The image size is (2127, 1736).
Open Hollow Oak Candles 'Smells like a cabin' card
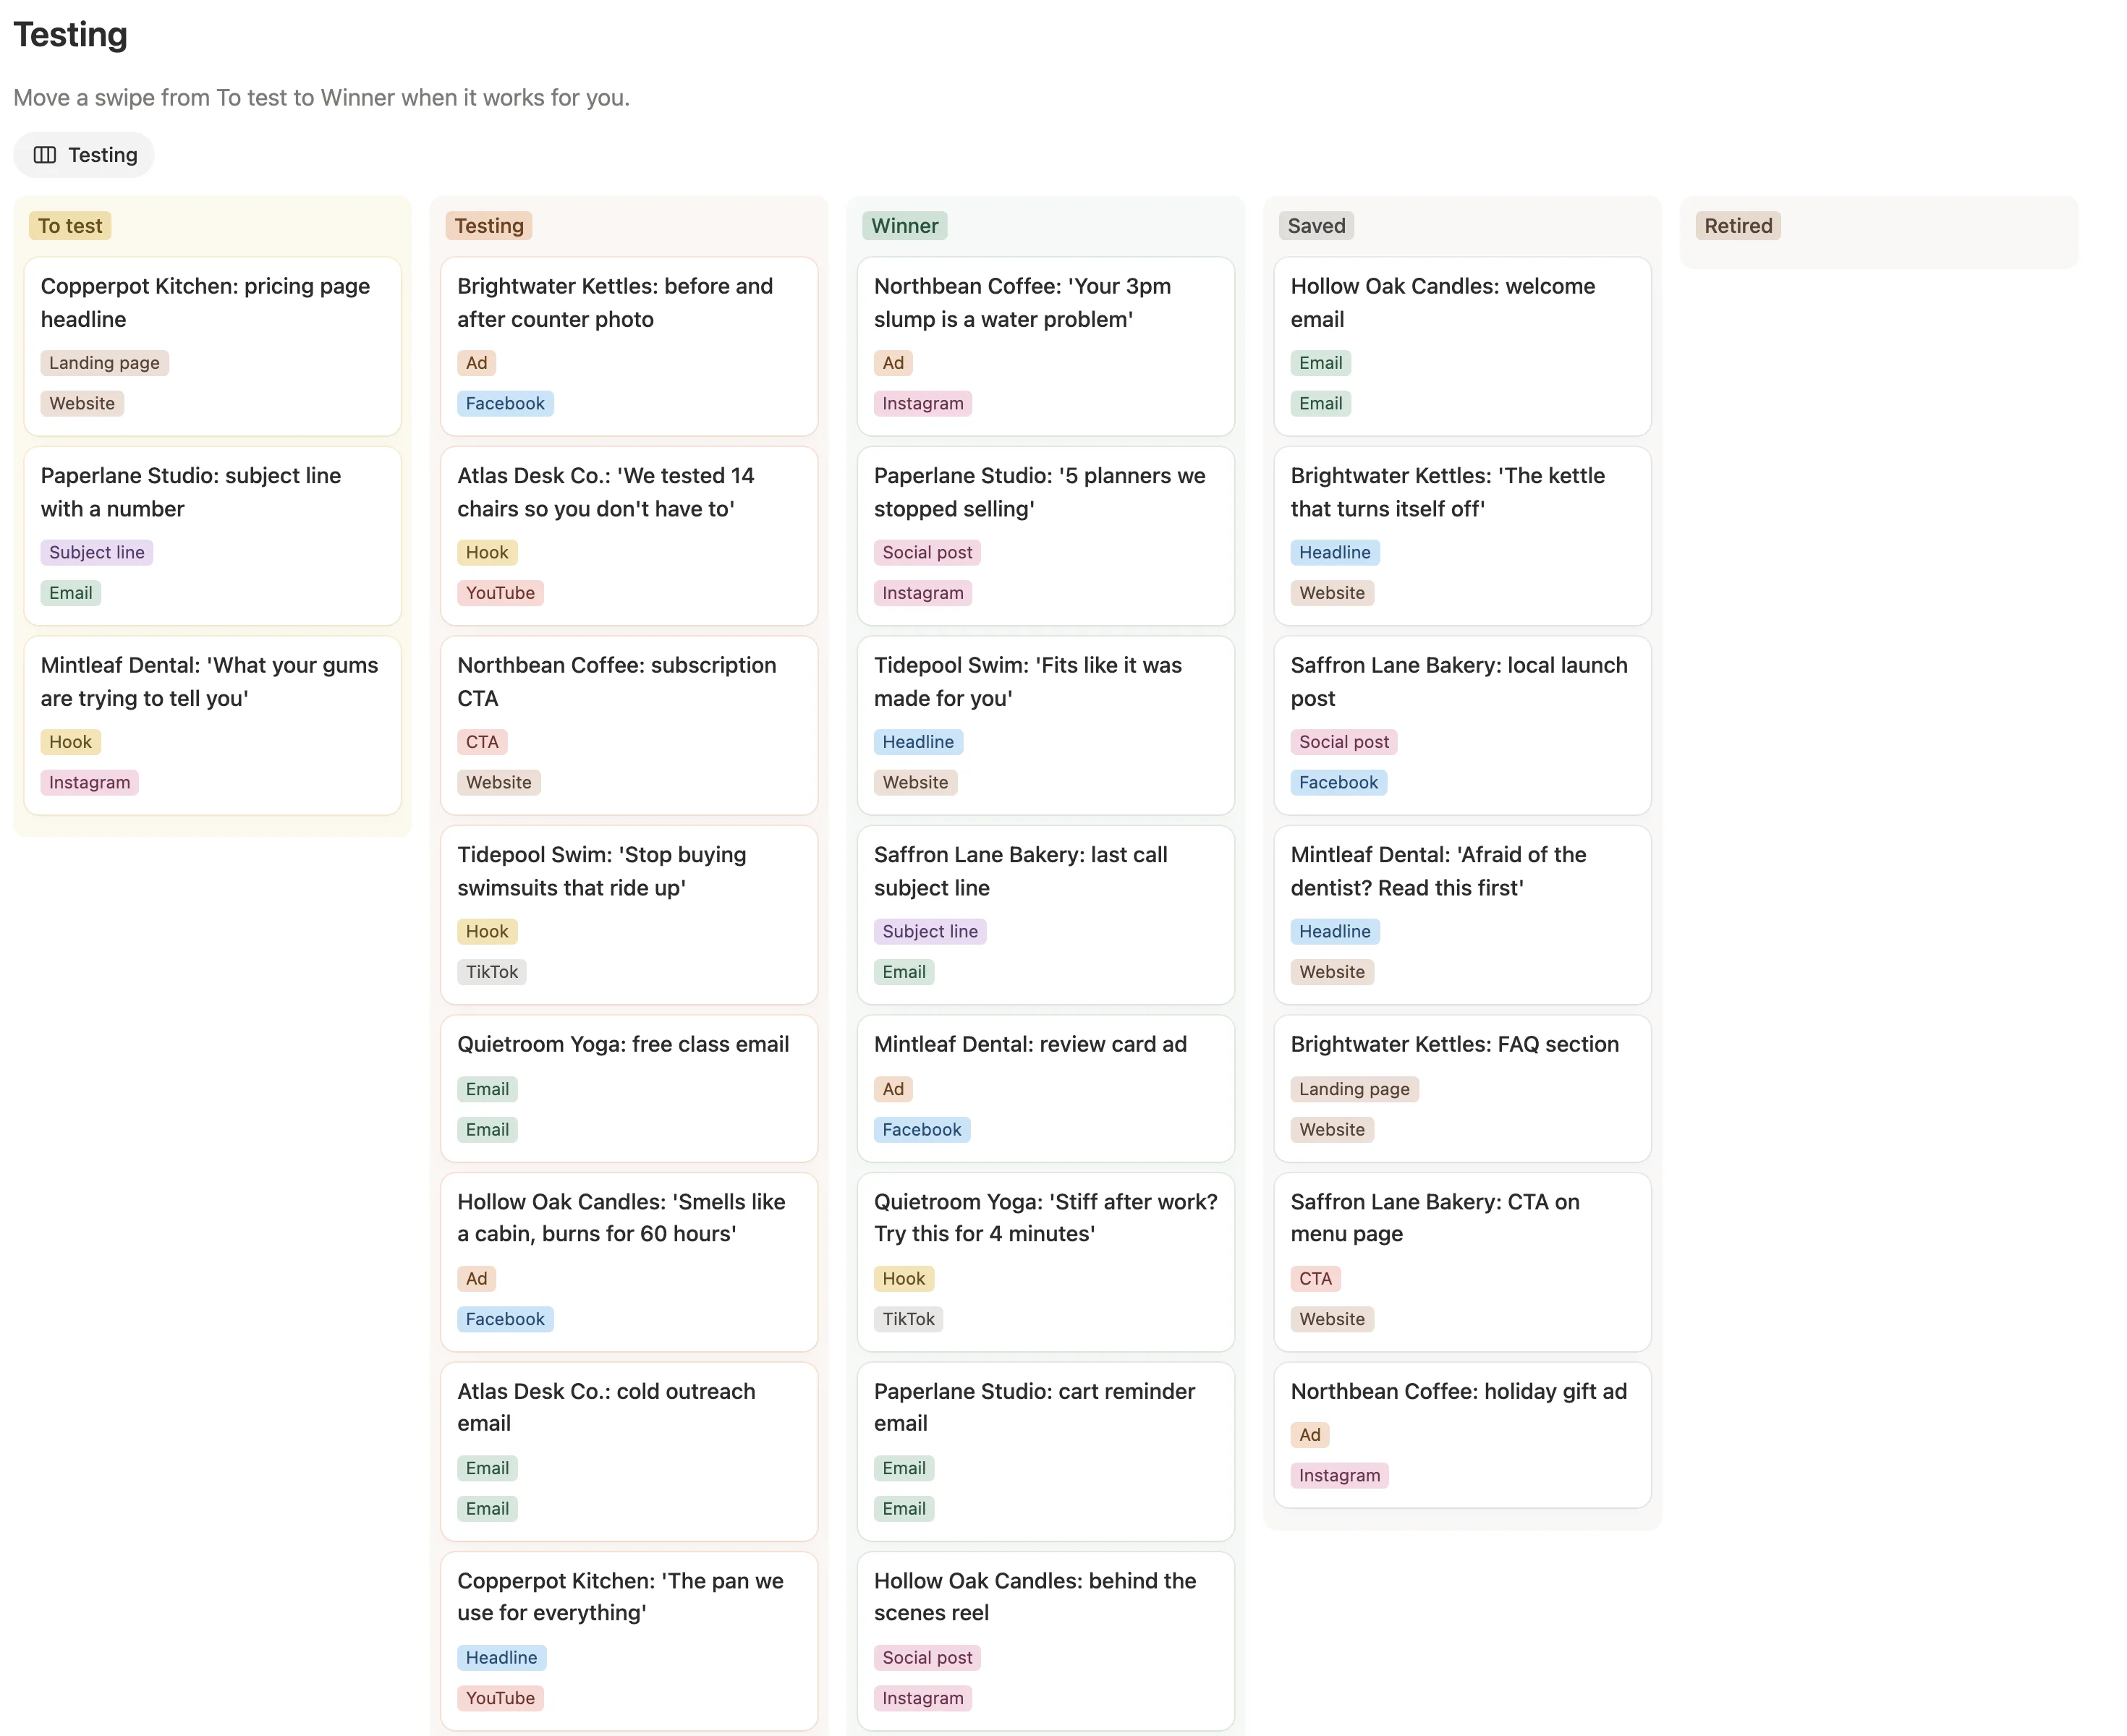coord(629,1262)
